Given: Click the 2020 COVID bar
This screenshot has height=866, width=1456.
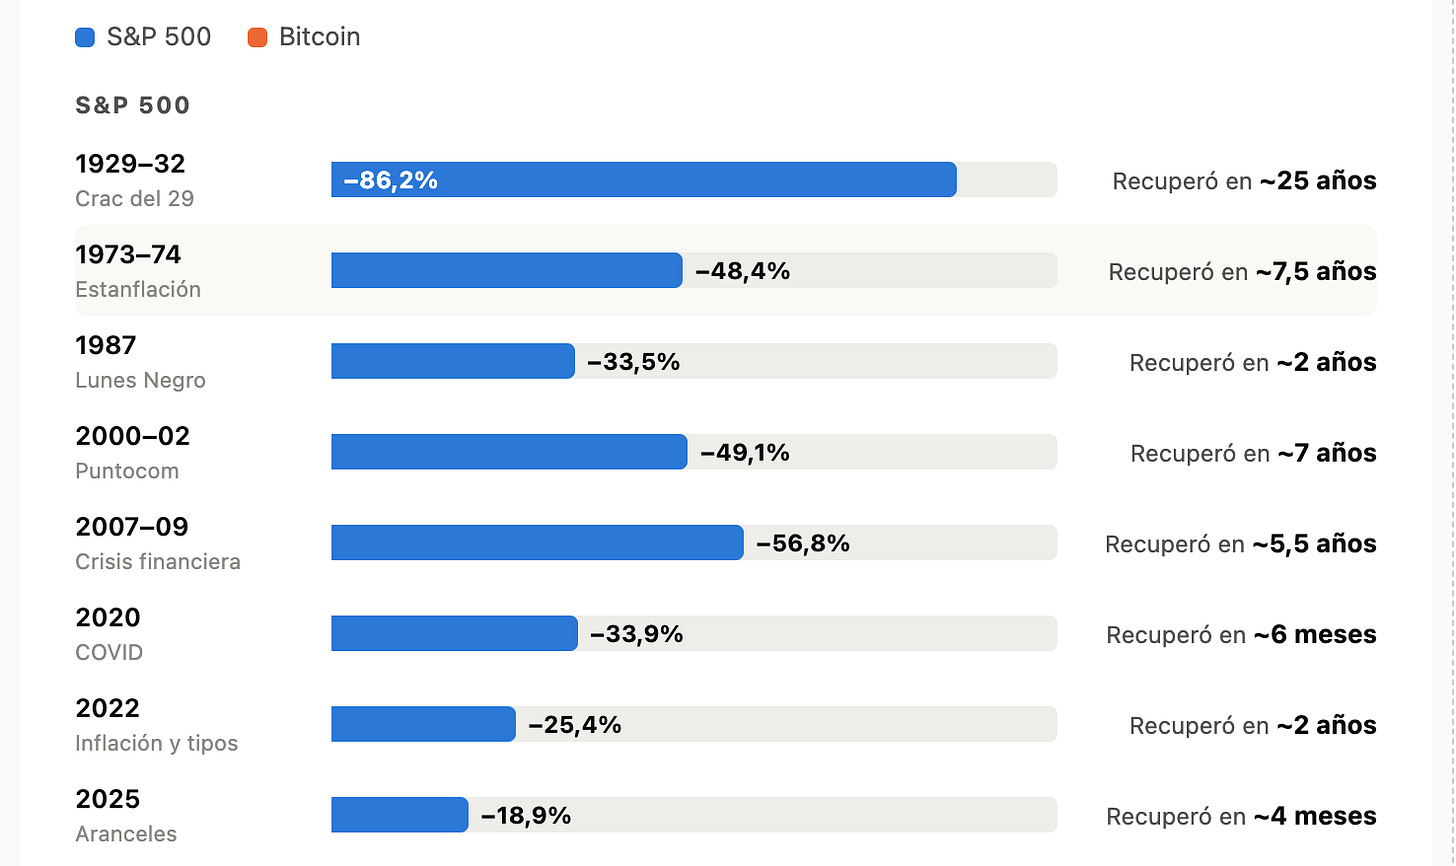Looking at the screenshot, I should click(x=455, y=634).
